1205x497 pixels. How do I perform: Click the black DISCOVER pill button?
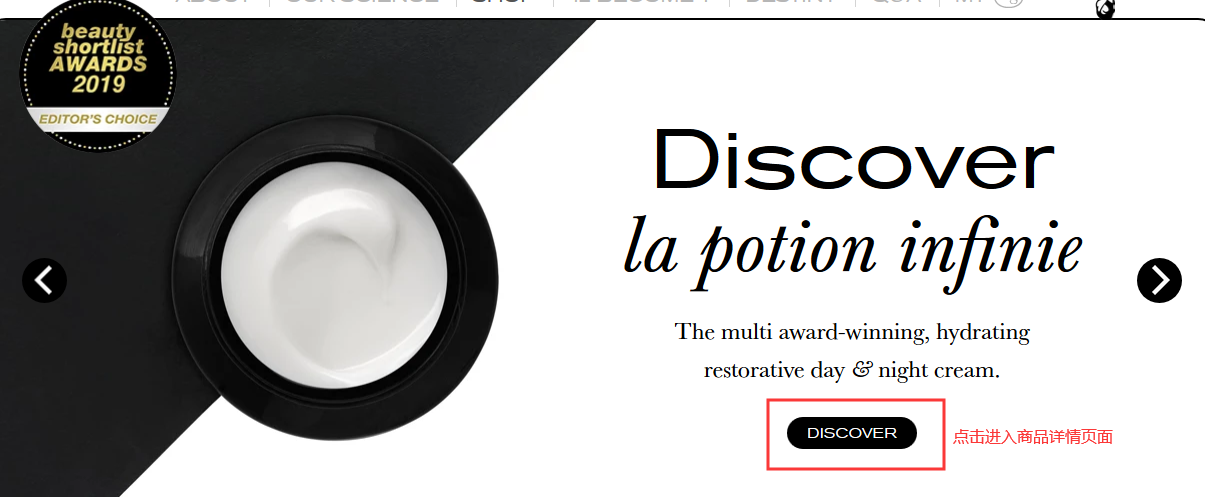pyautogui.click(x=852, y=433)
